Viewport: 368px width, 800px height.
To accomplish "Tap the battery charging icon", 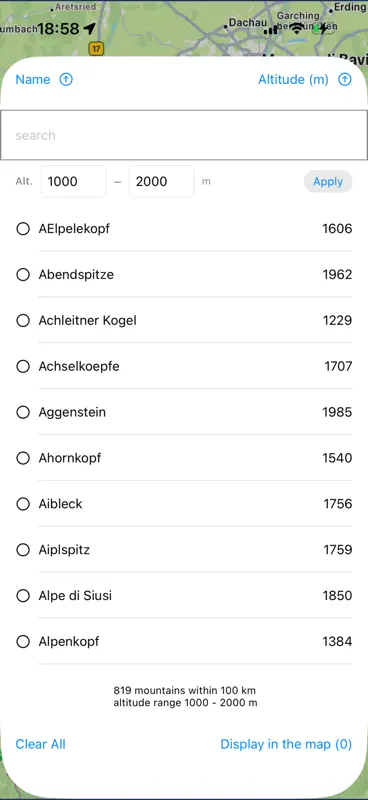I will [x=324, y=29].
